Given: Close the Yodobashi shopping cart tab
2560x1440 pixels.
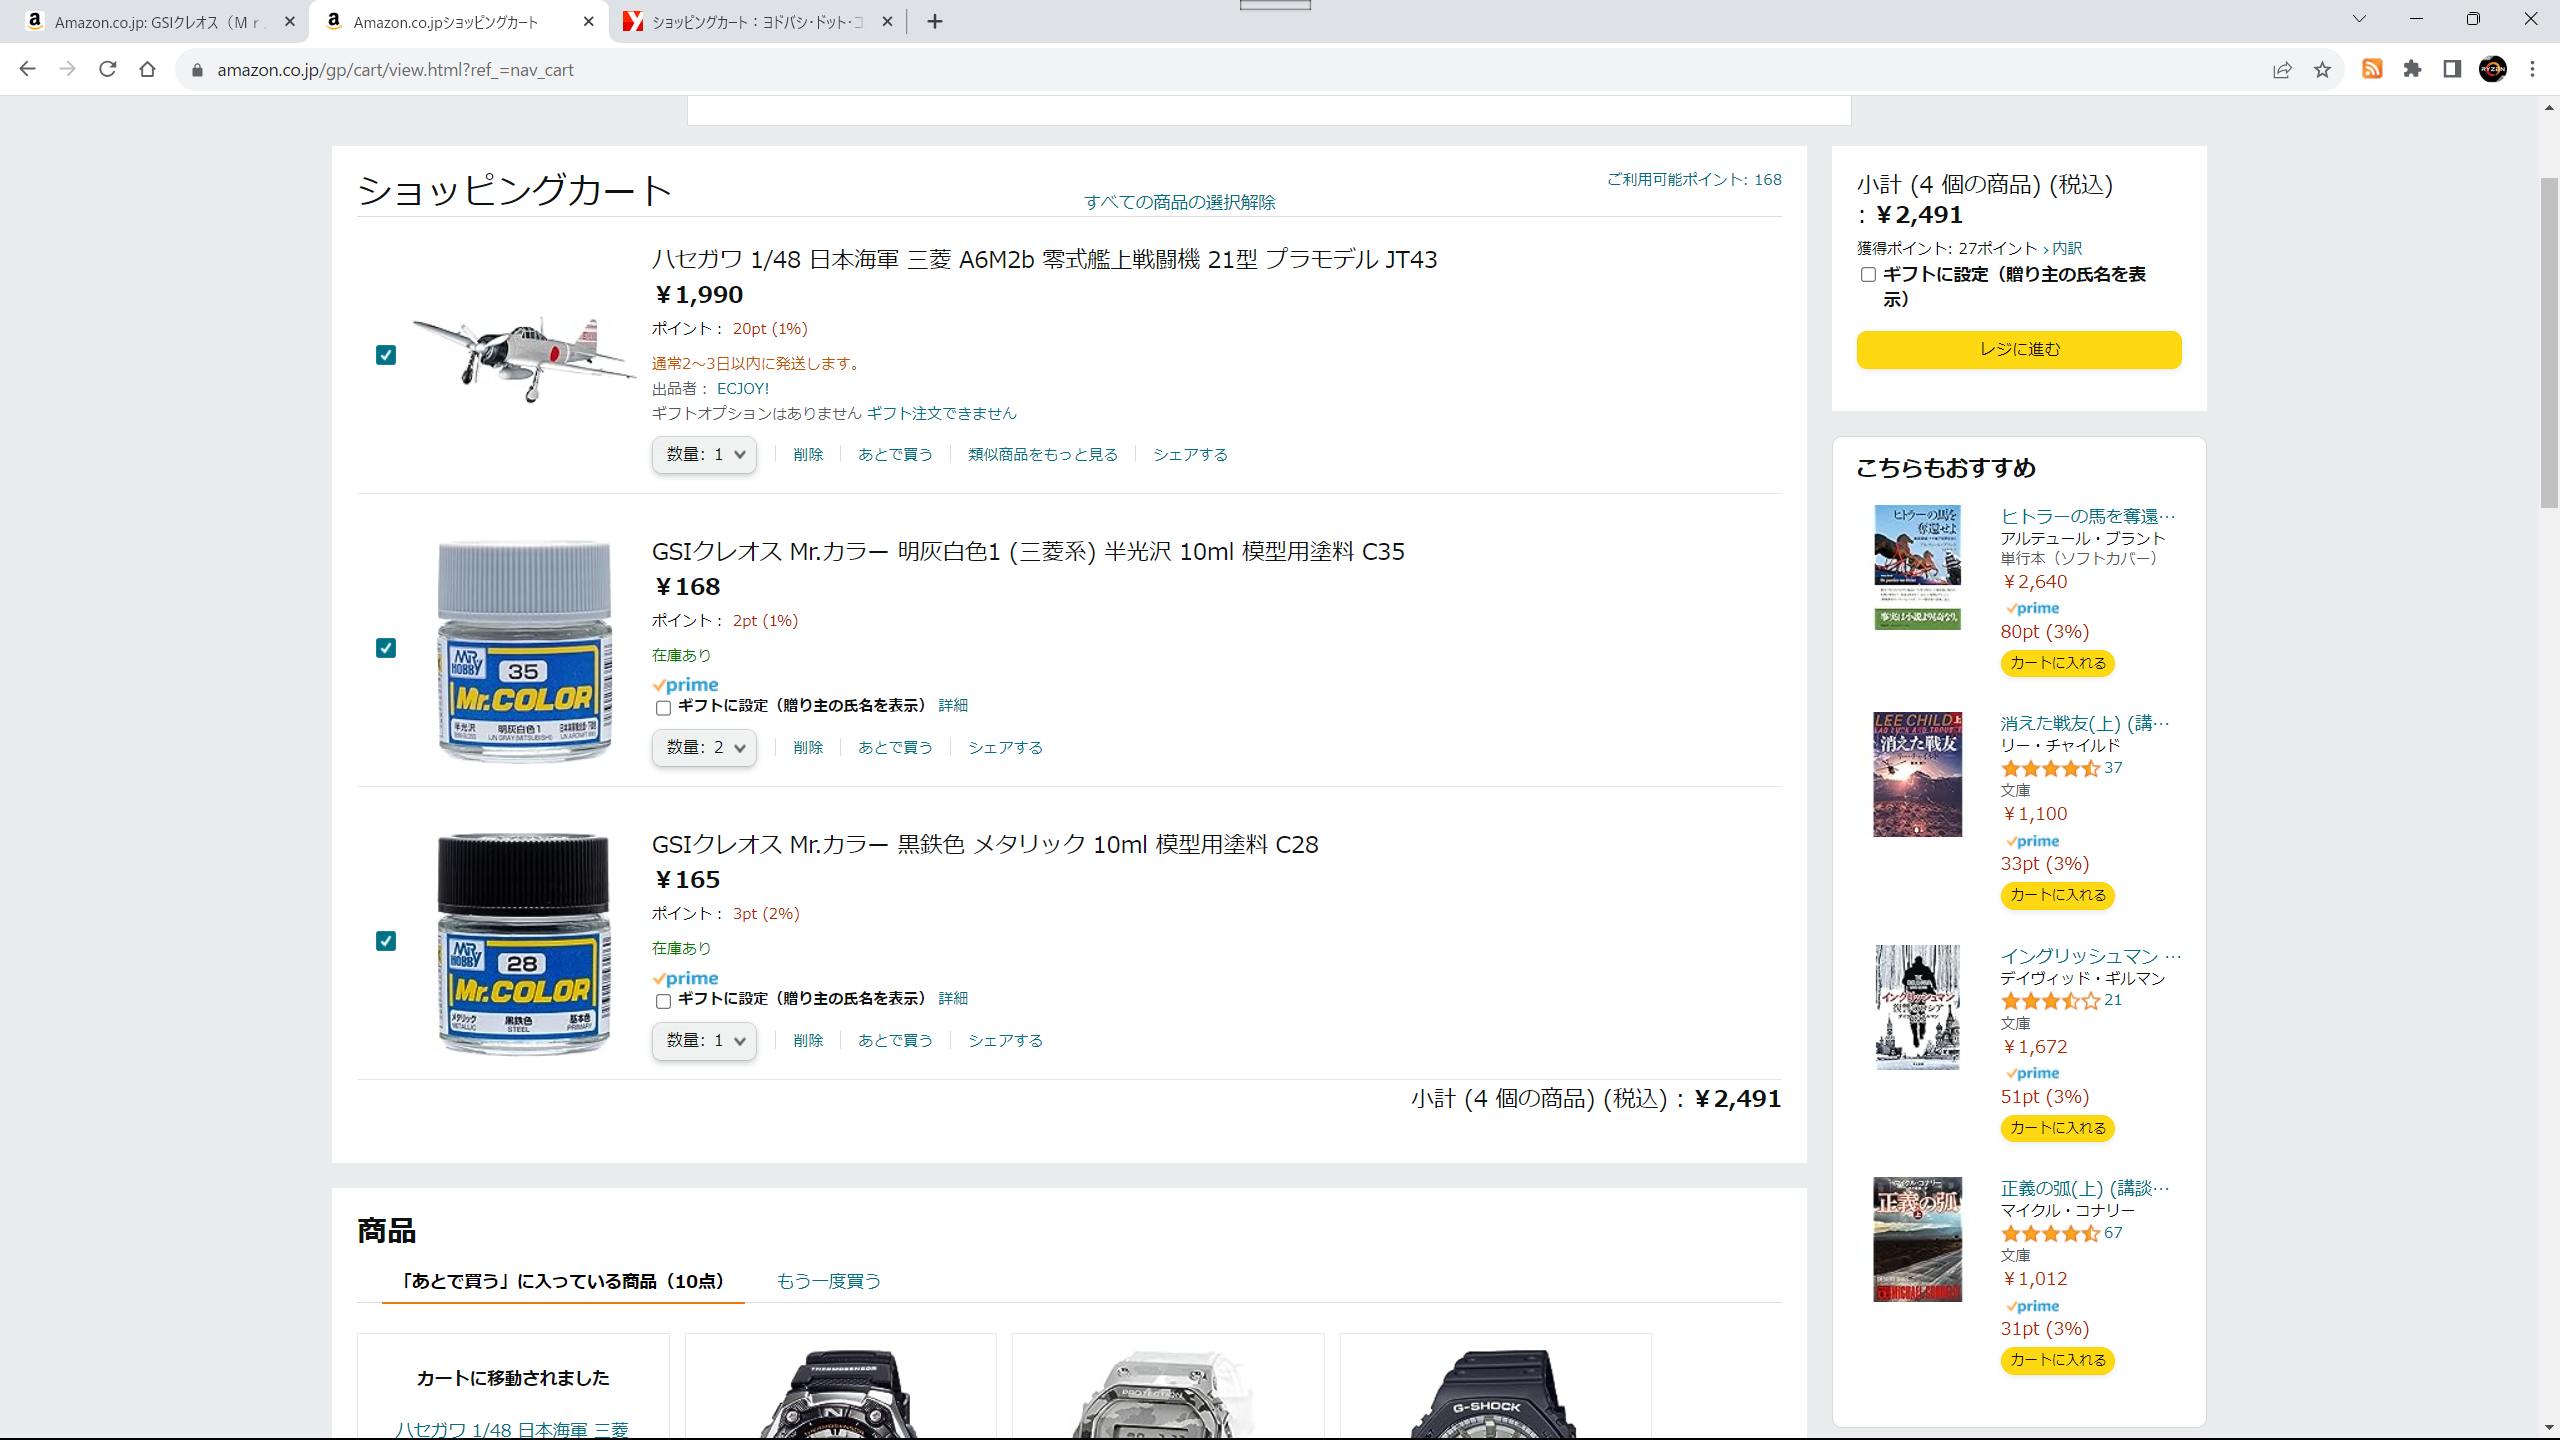Looking at the screenshot, I should (887, 21).
